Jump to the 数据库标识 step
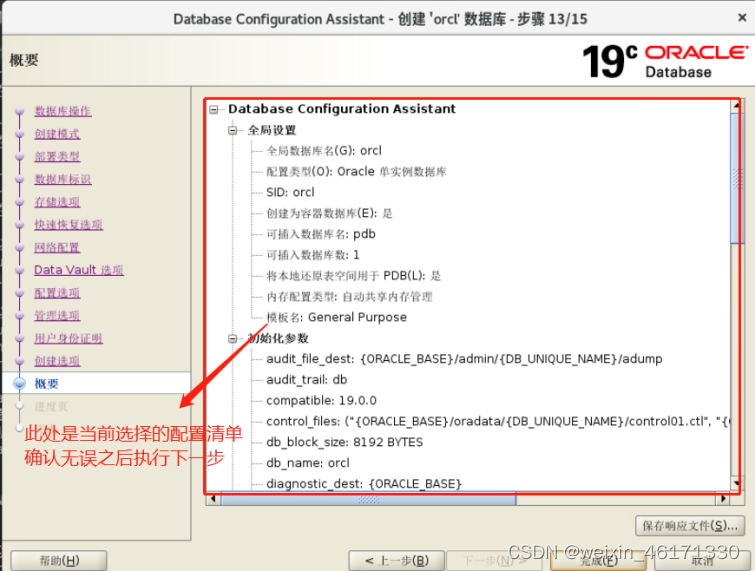The width and height of the screenshot is (755, 571). coord(63,179)
